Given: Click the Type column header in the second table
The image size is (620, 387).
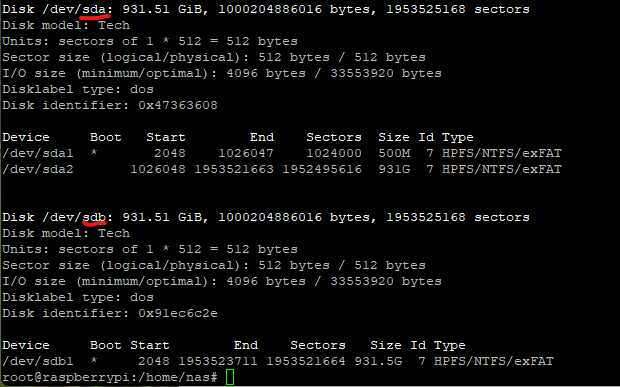Looking at the screenshot, I should pos(450,345).
